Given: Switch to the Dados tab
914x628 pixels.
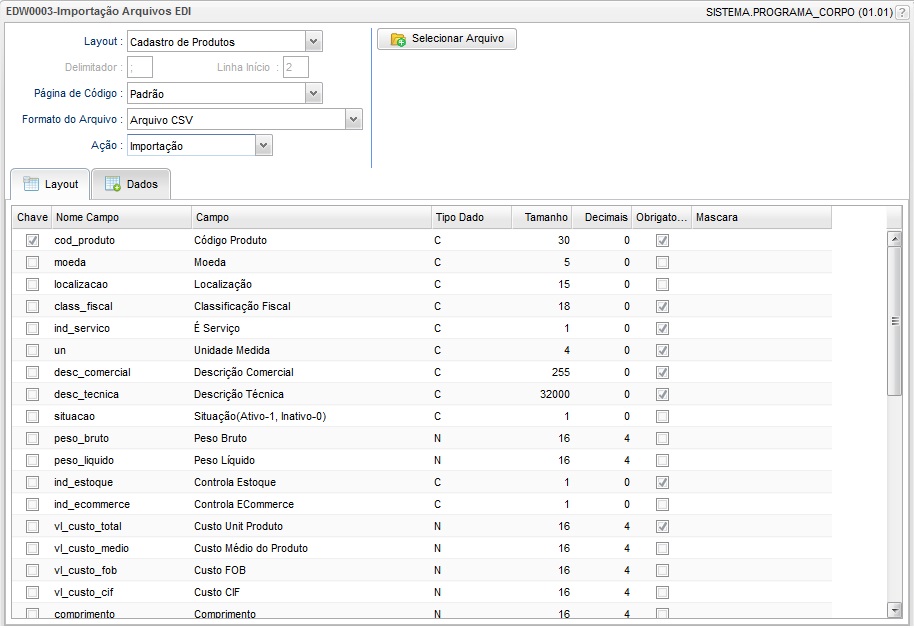Looking at the screenshot, I should [x=131, y=185].
